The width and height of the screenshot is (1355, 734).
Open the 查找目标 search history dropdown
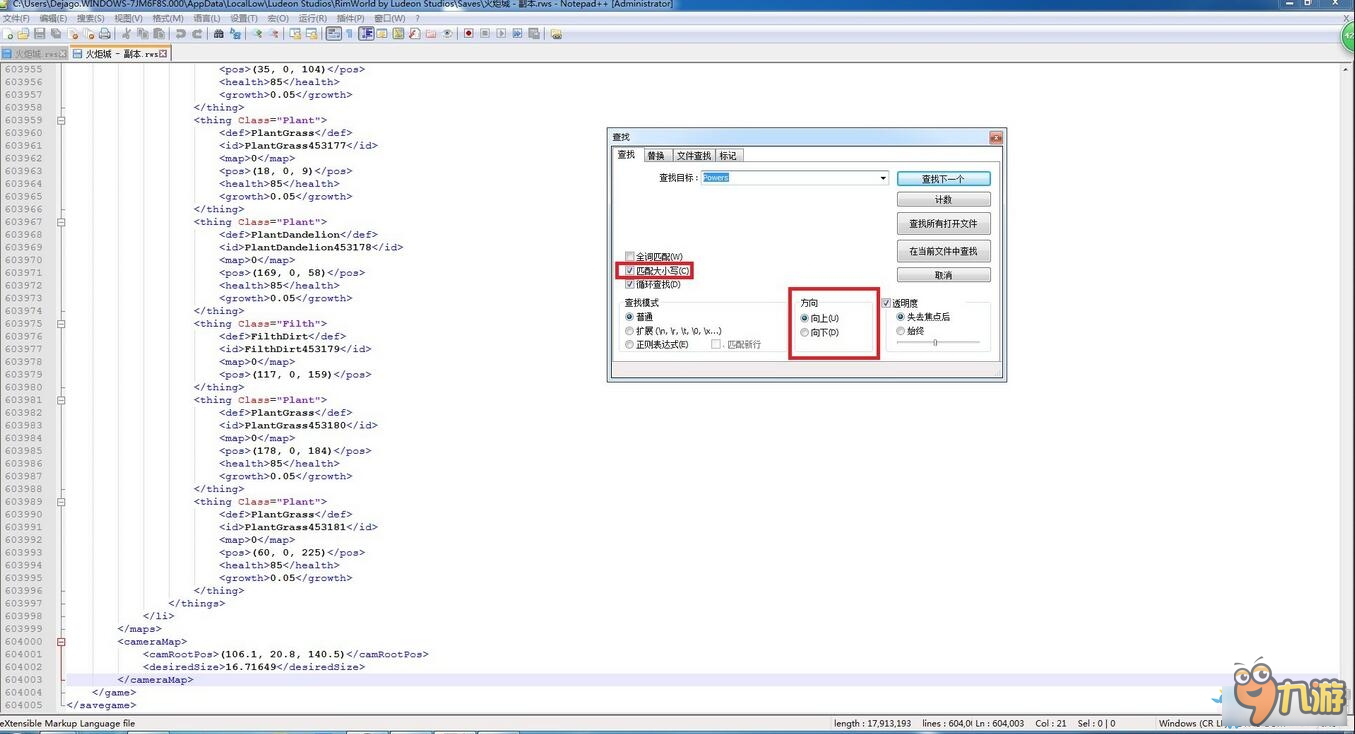point(883,178)
